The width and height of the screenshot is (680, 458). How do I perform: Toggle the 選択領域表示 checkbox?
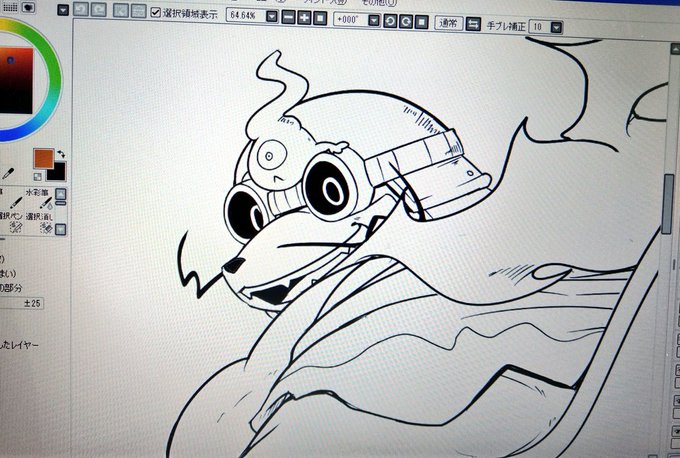pyautogui.click(x=155, y=12)
